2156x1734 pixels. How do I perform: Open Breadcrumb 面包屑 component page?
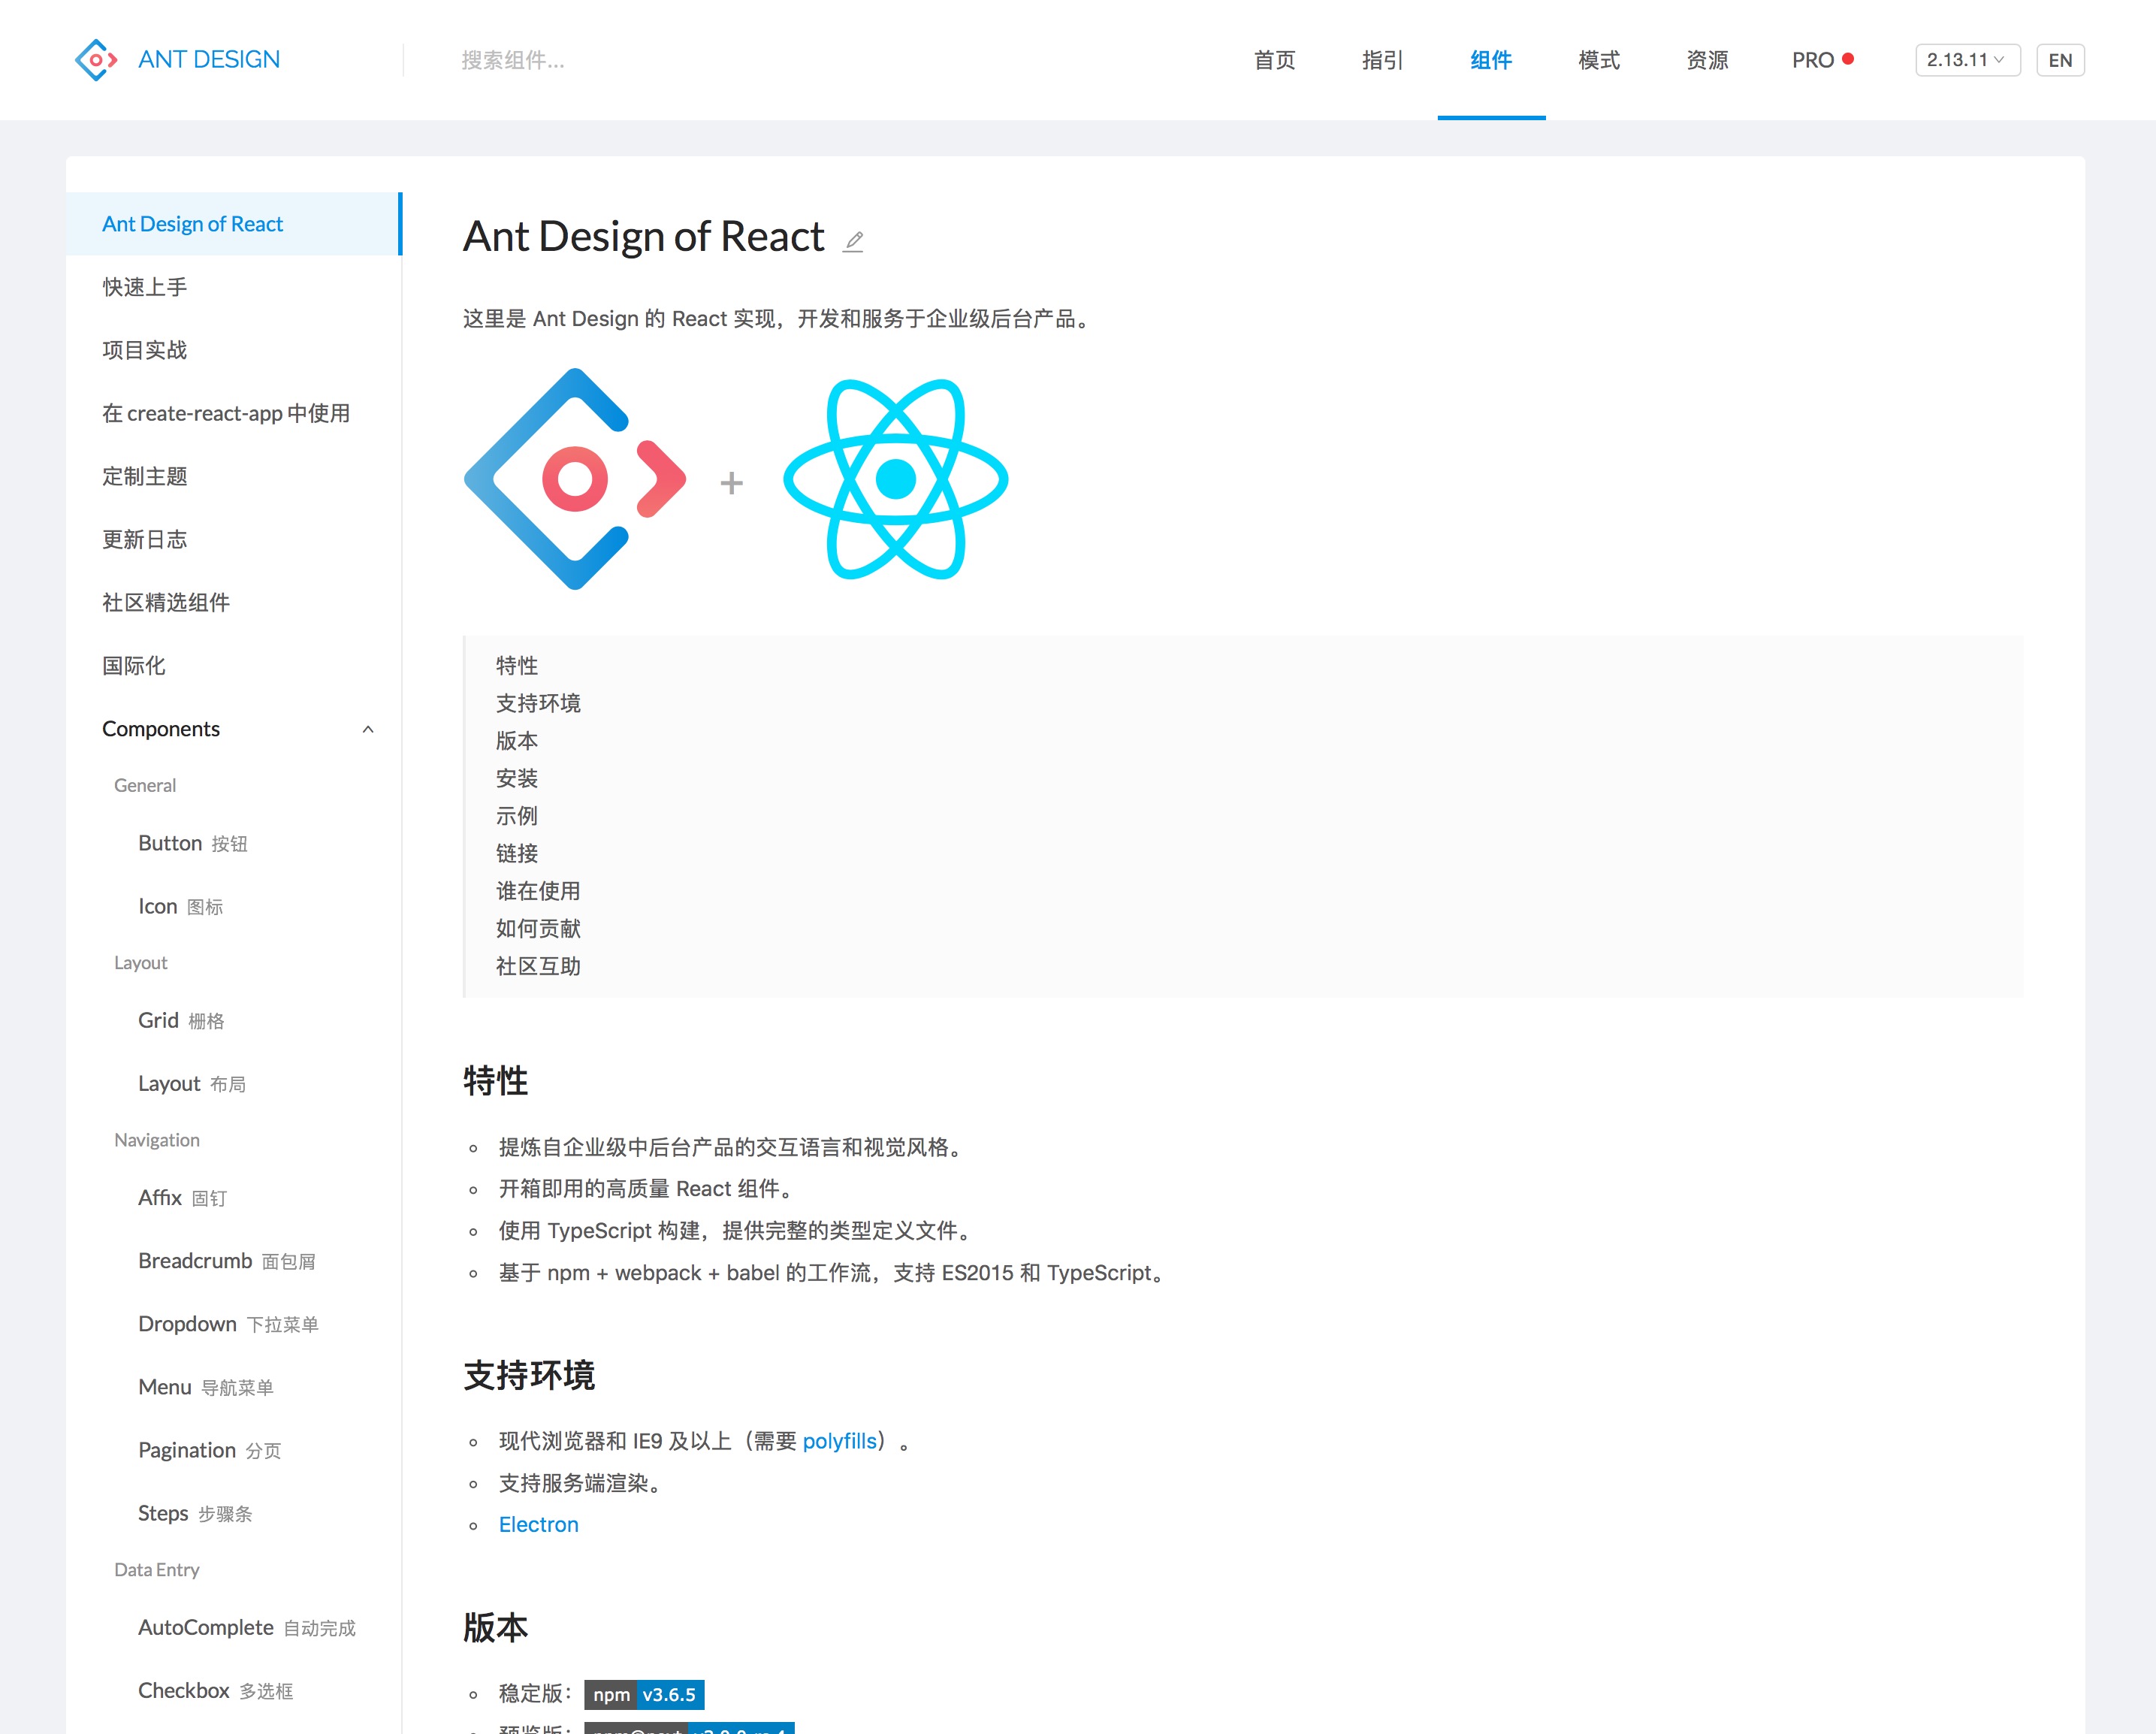pos(234,1260)
